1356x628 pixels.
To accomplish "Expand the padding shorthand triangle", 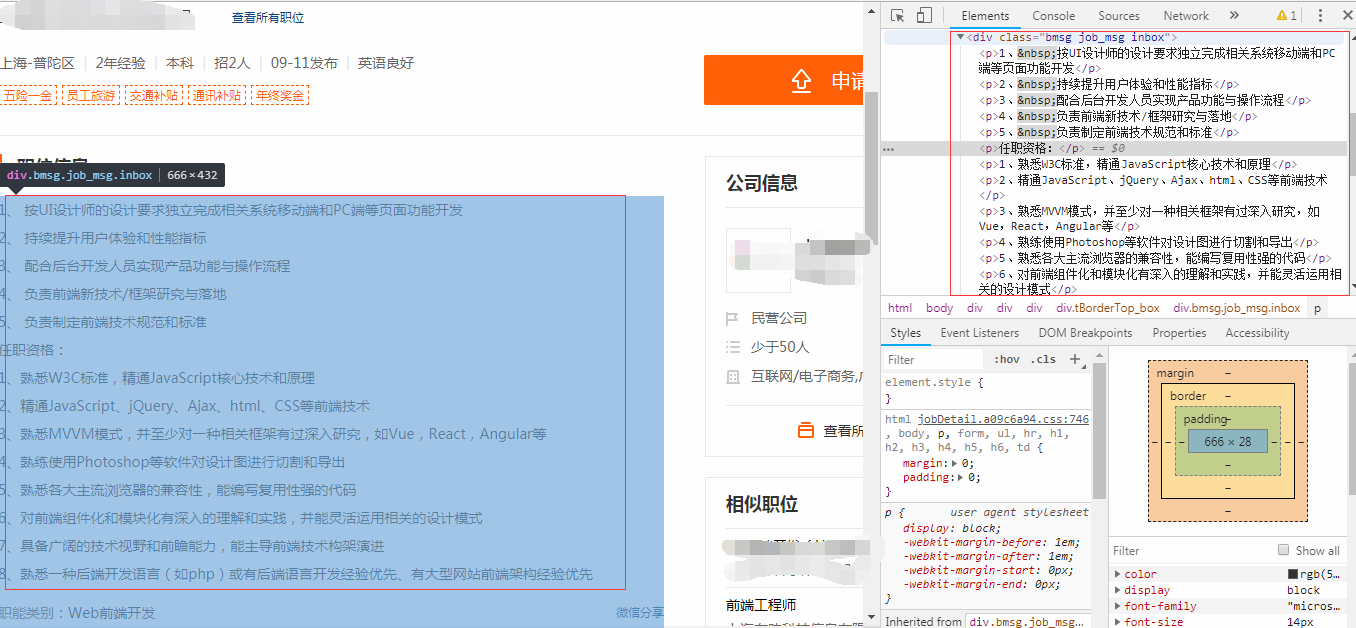I will tap(959, 478).
